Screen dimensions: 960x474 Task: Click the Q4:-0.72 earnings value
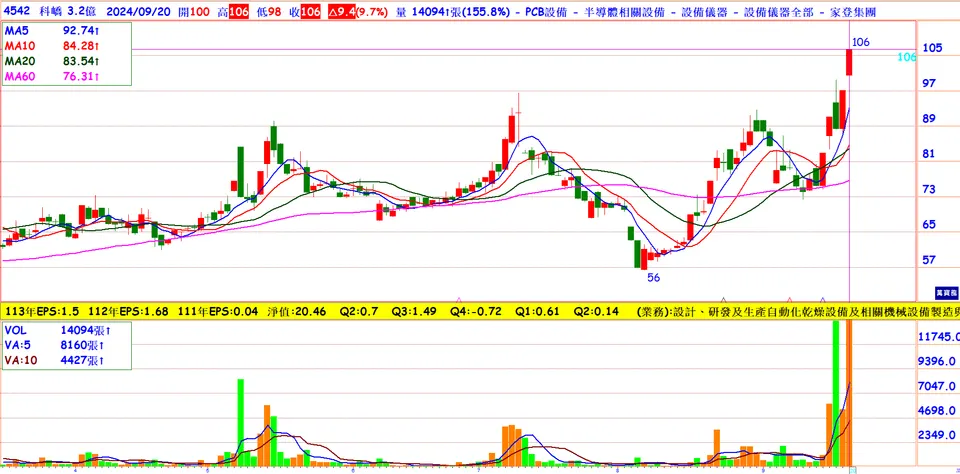(x=476, y=311)
